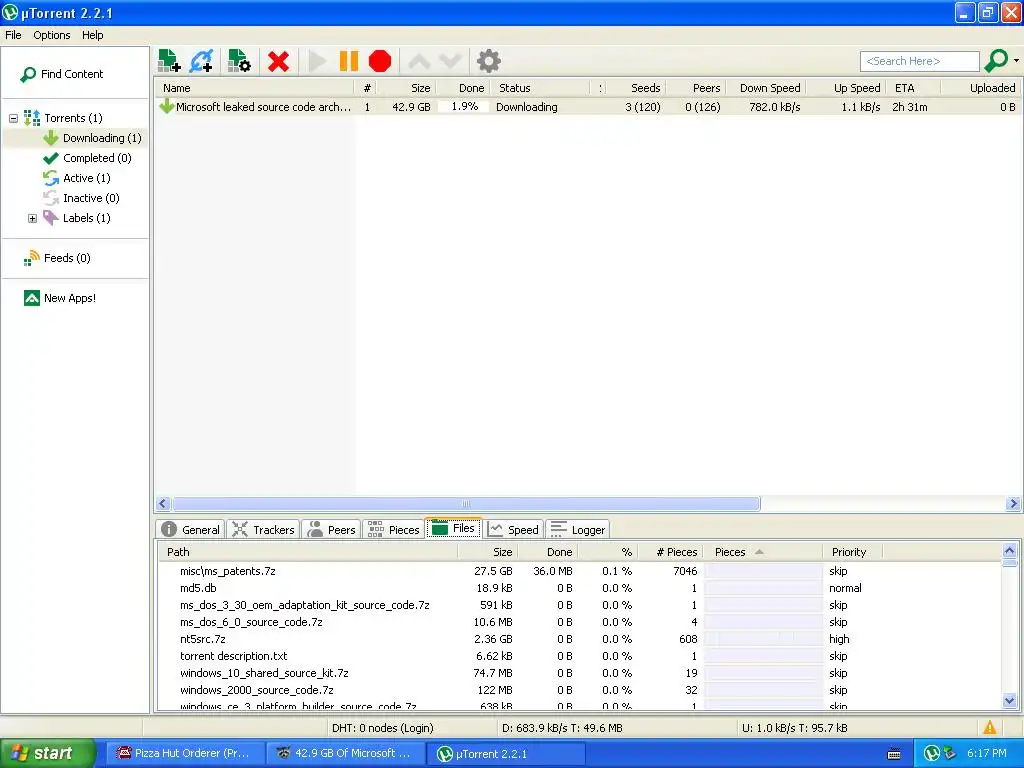Sort torrents by the ETA column
This screenshot has width=1024, height=768.
912,88
